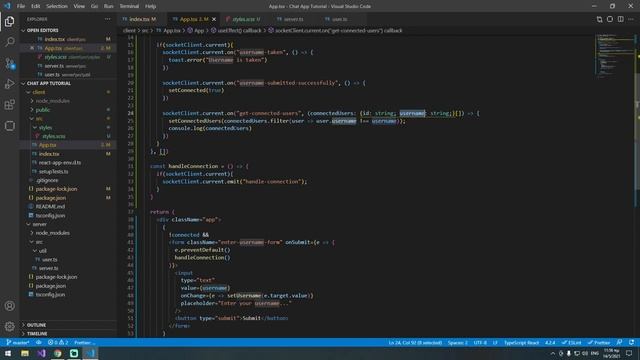640x360 pixels.
Task: Click the open changes icon in editor toolbar
Action: pyautogui.click(x=599, y=19)
